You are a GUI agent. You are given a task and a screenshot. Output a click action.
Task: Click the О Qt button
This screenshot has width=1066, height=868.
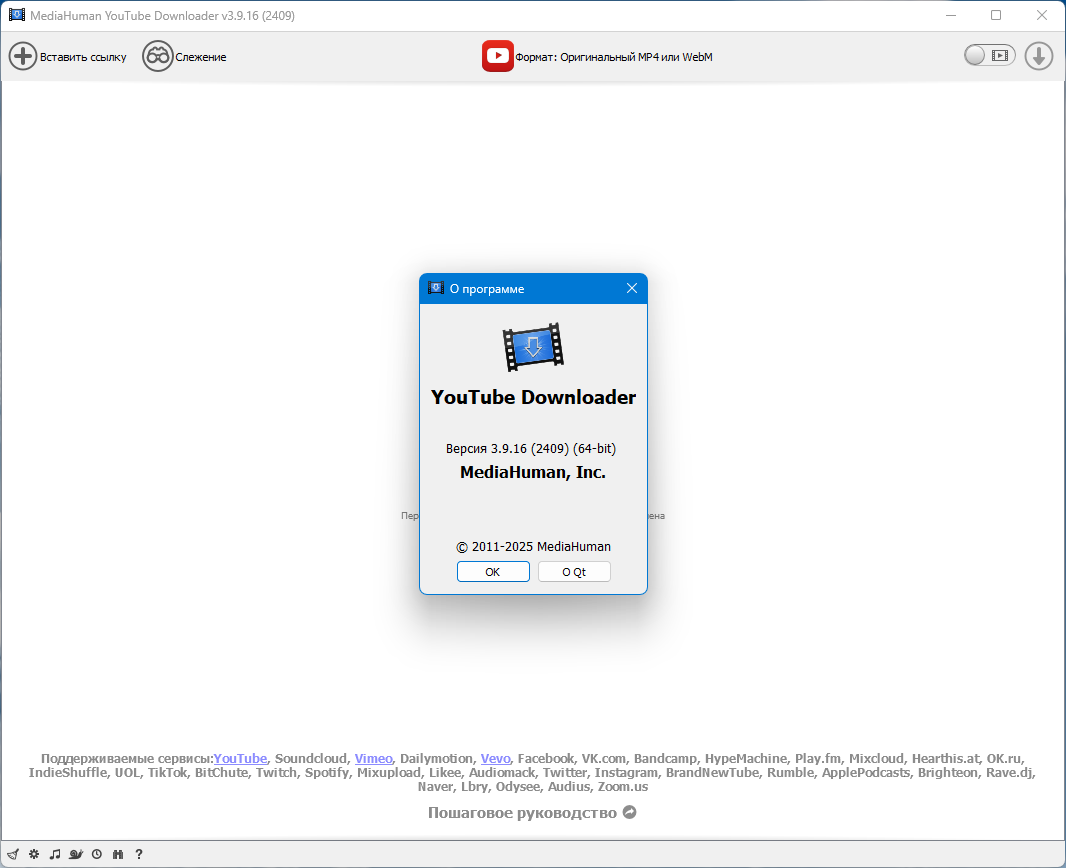574,572
